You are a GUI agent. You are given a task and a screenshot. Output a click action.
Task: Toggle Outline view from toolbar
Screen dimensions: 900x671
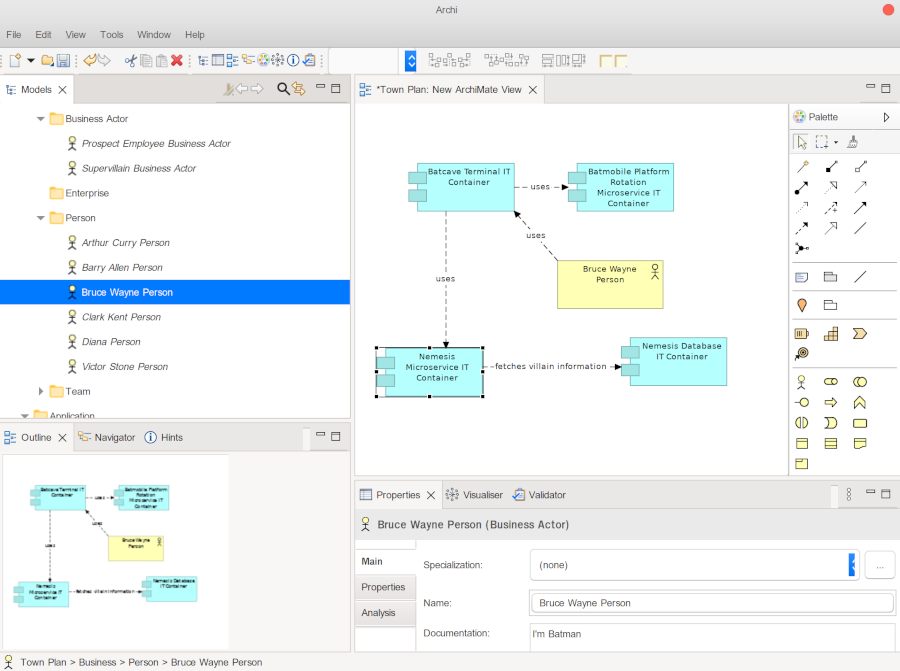click(232, 60)
